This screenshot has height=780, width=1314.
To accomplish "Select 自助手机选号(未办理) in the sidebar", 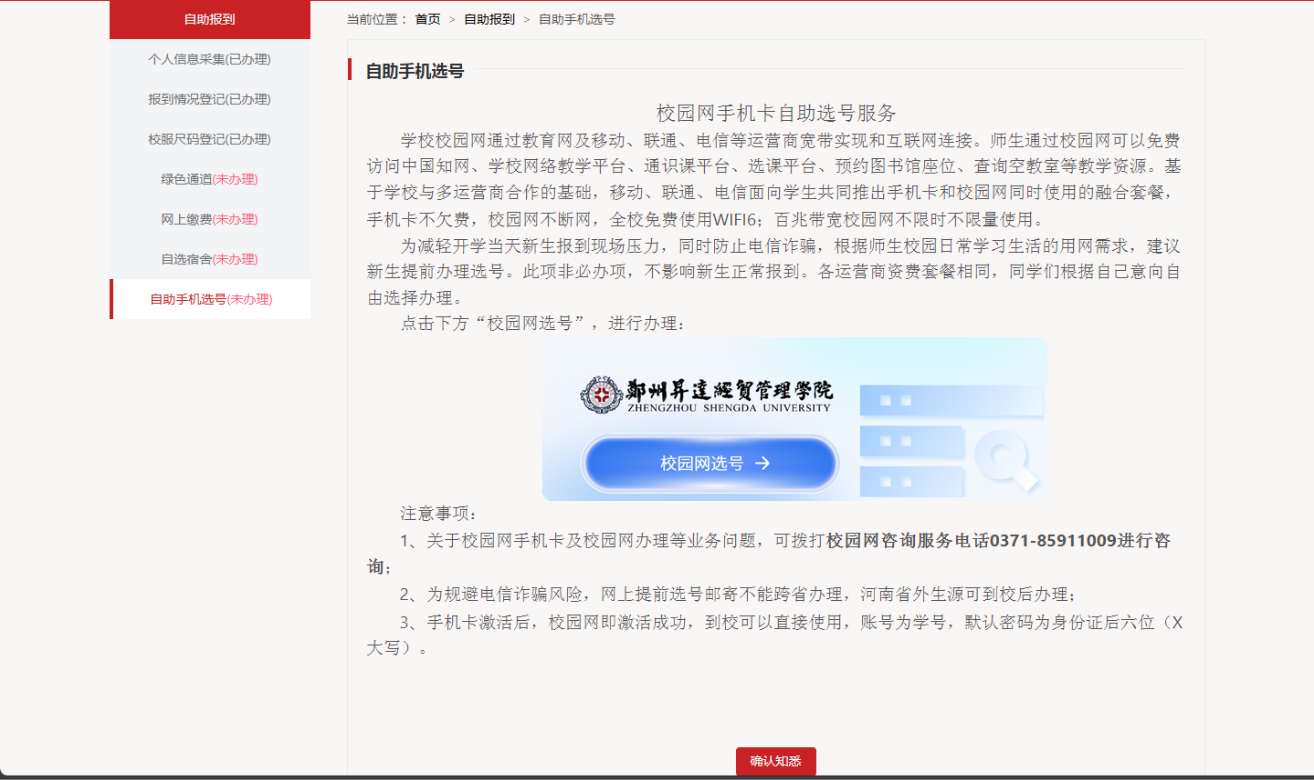I will [x=211, y=299].
